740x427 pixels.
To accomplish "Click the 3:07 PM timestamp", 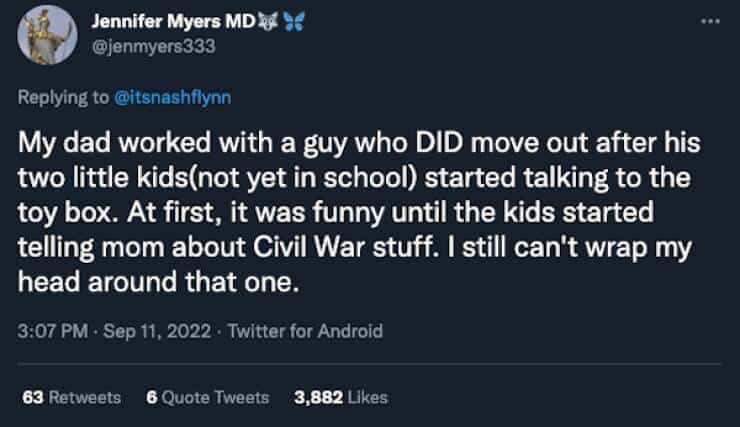I will [x=49, y=331].
